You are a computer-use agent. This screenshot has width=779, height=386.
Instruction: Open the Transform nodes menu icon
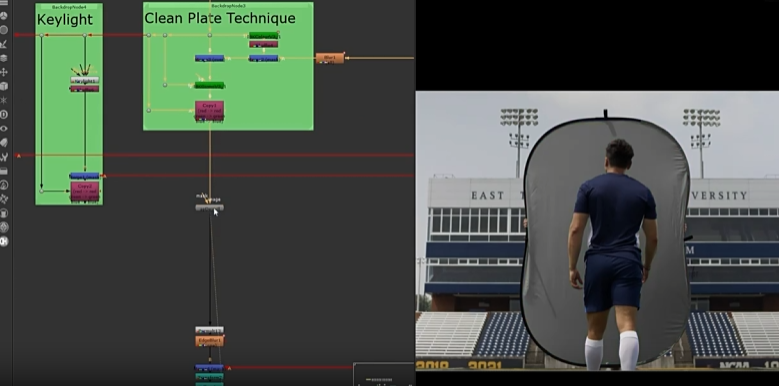click(3, 72)
